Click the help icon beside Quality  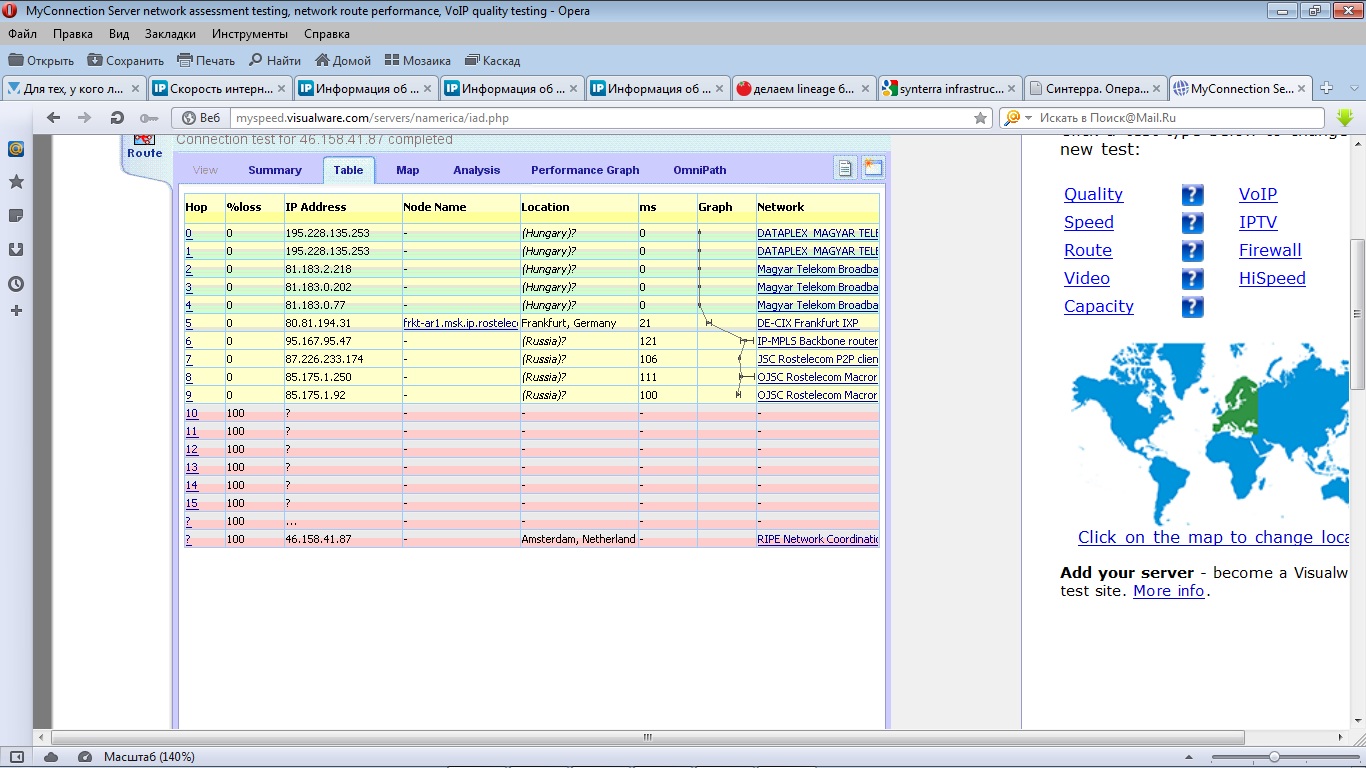(1192, 195)
